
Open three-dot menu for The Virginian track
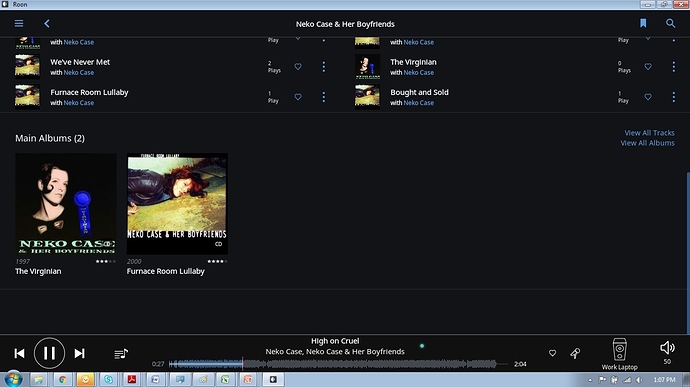coord(673,66)
